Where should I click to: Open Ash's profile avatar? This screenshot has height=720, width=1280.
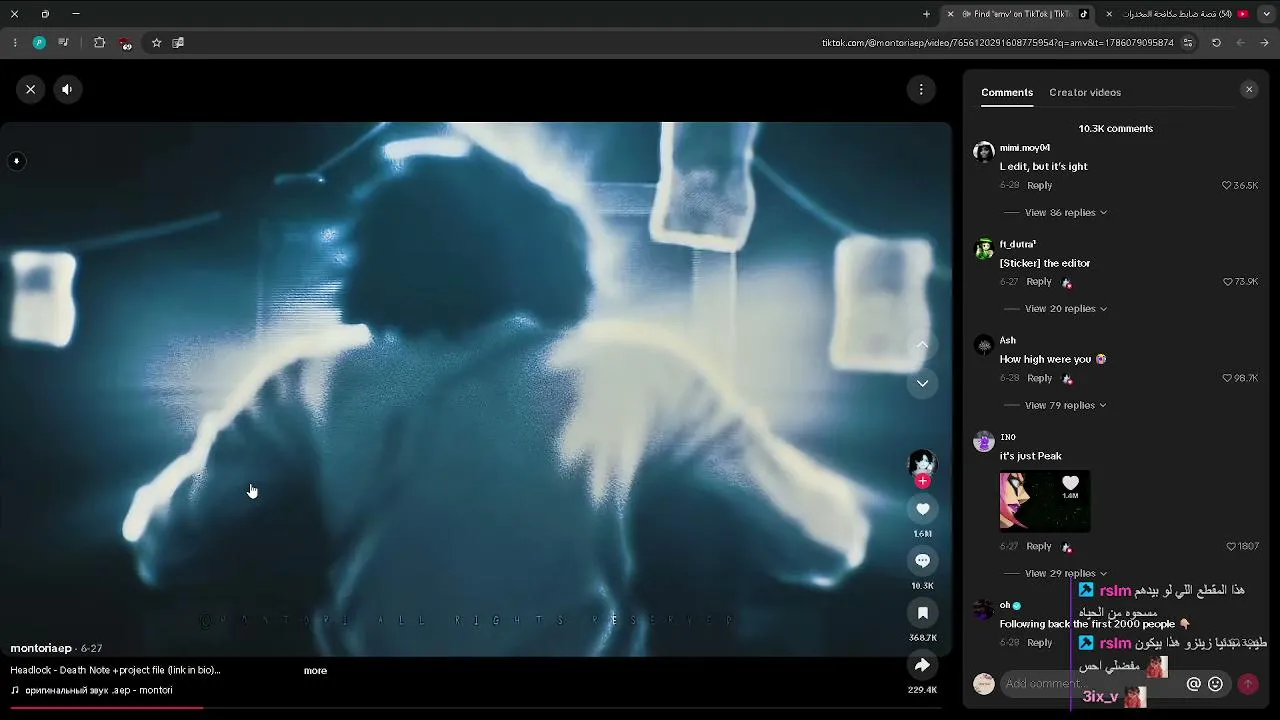984,345
